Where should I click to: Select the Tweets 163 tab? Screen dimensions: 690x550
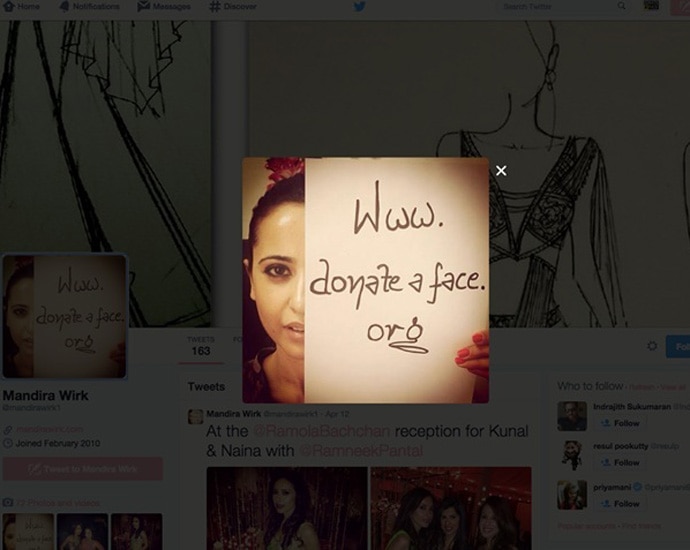[201, 346]
